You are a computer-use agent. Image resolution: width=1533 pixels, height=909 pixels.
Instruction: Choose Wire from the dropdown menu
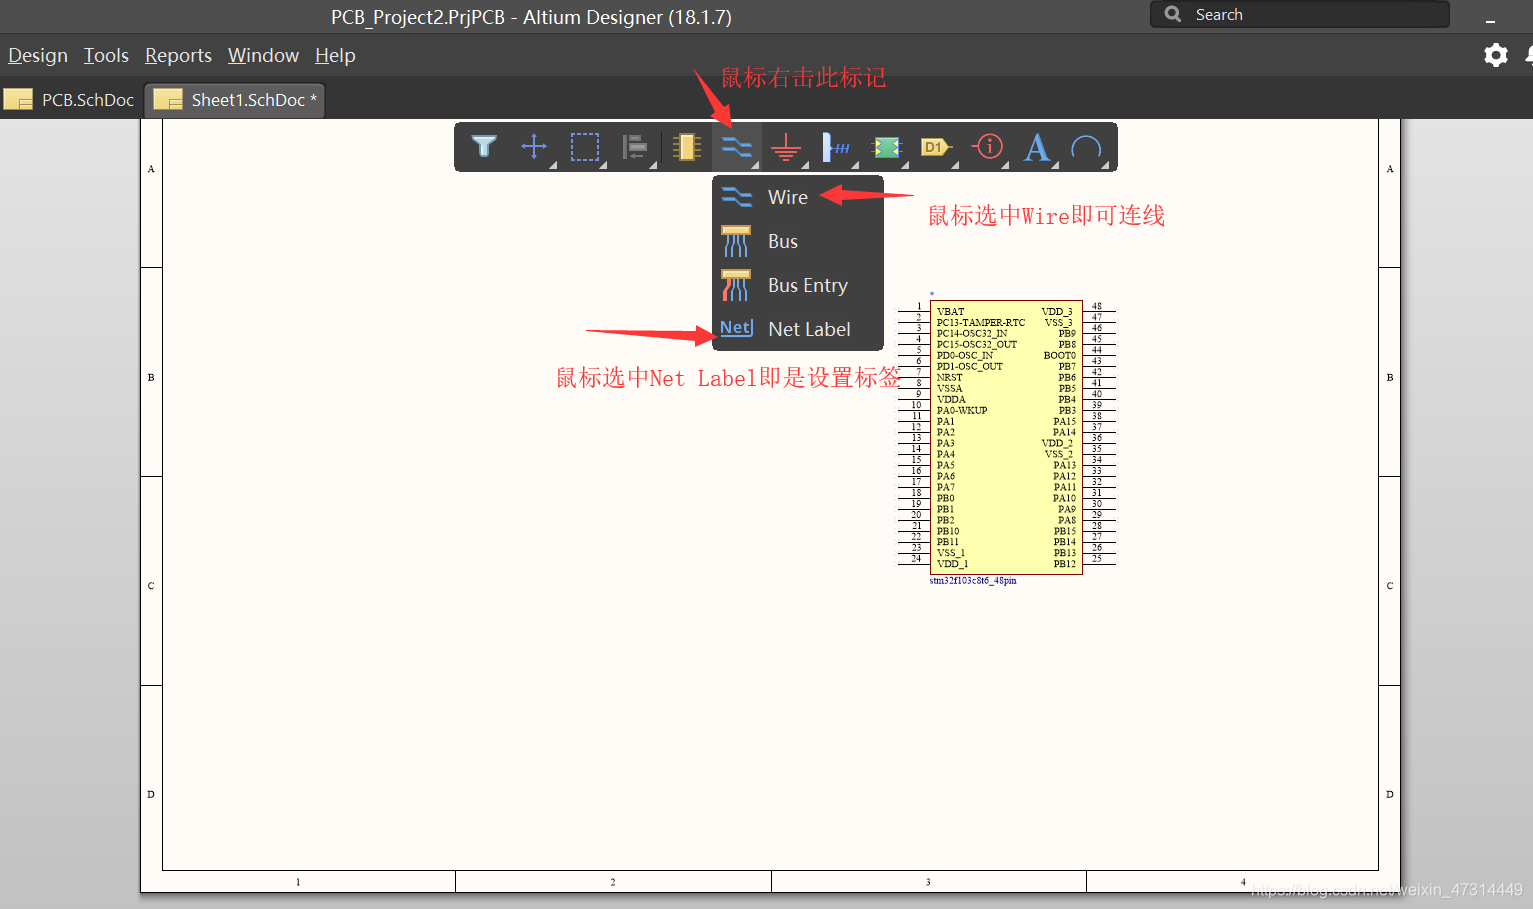coord(798,197)
